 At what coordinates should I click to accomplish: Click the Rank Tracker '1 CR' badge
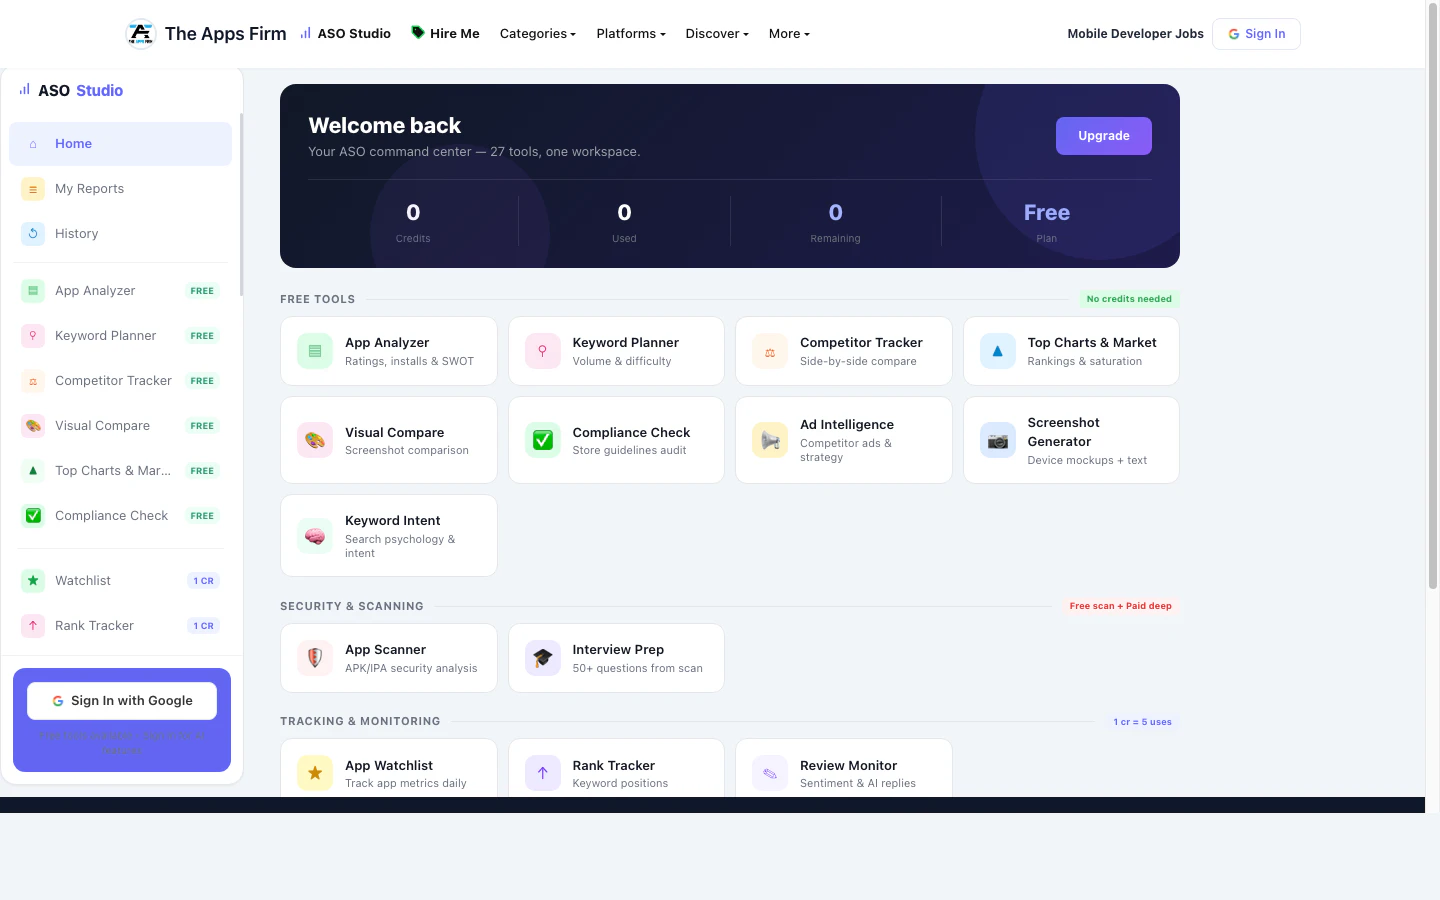click(204, 626)
